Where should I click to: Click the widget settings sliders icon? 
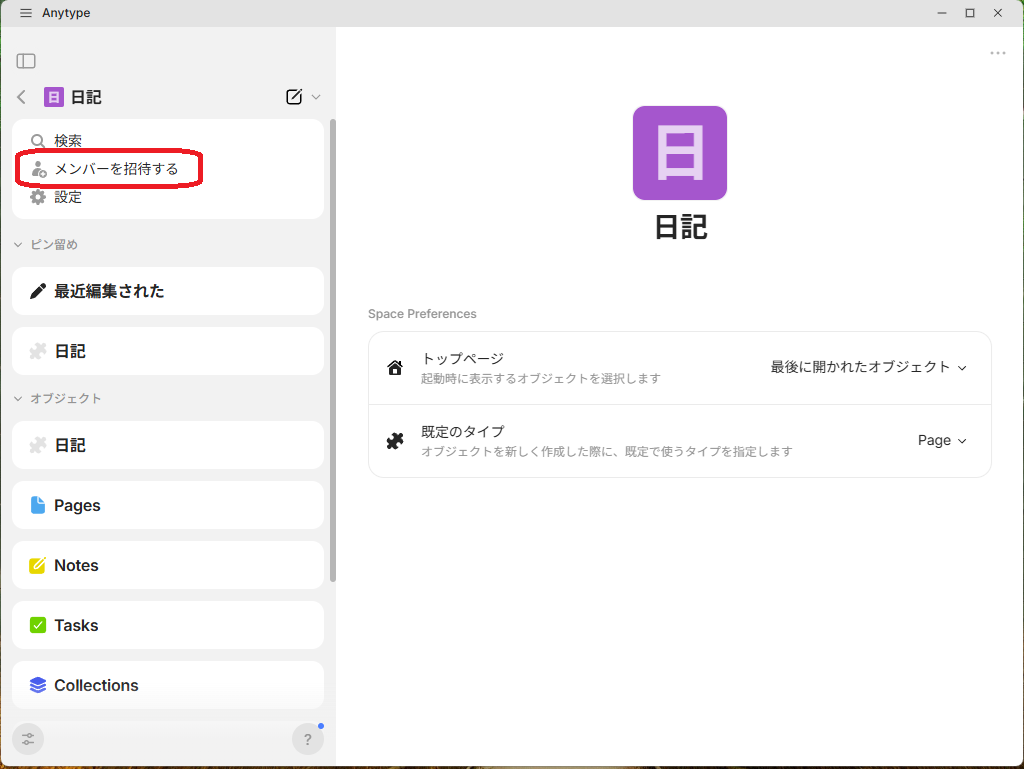point(28,739)
